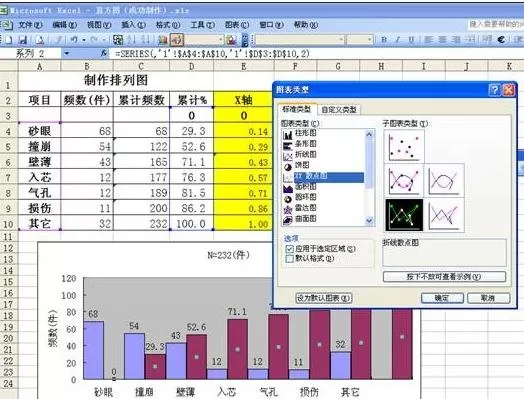Choose plain scatter points sub-type thumbnail

coord(404,146)
